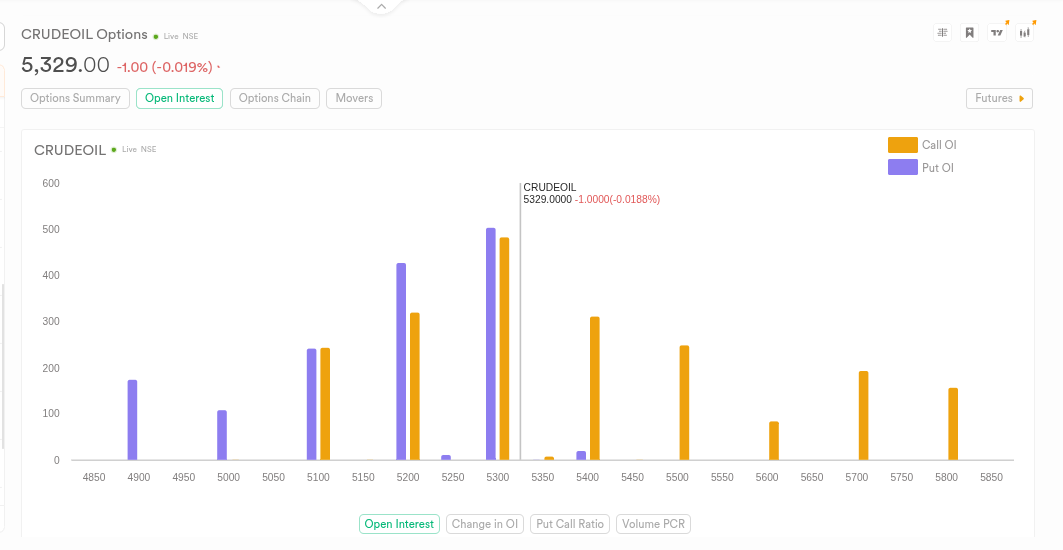1063x550 pixels.
Task: Go to the Movers tab
Action: tap(354, 98)
